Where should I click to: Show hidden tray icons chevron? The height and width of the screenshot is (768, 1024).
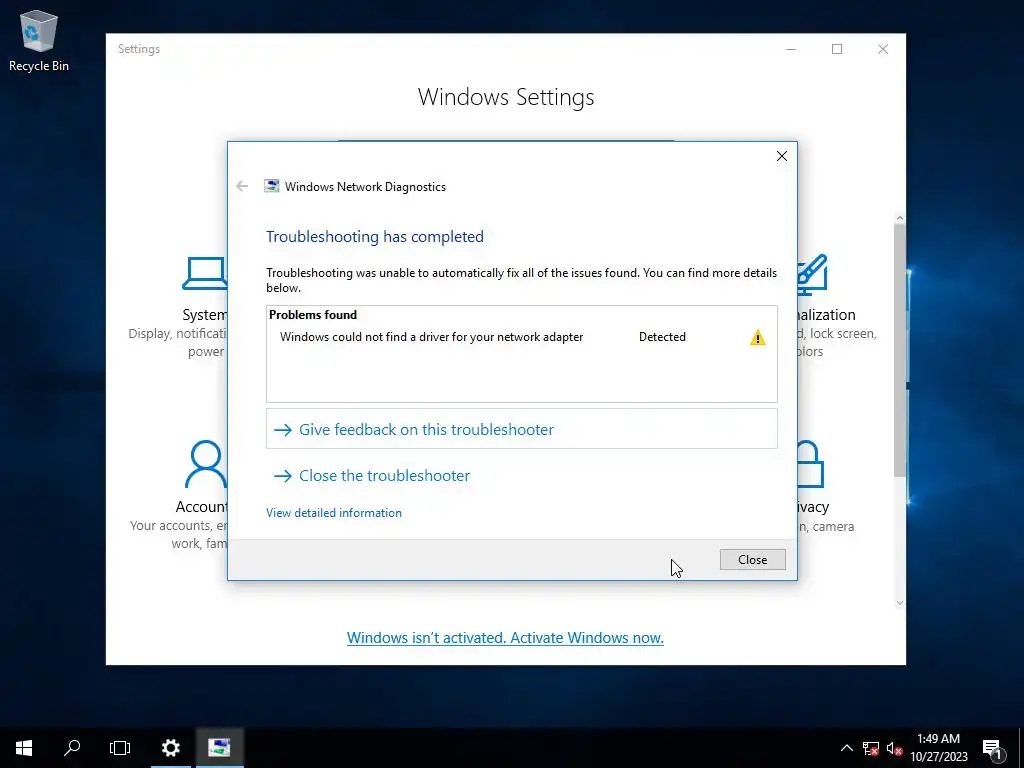point(846,748)
